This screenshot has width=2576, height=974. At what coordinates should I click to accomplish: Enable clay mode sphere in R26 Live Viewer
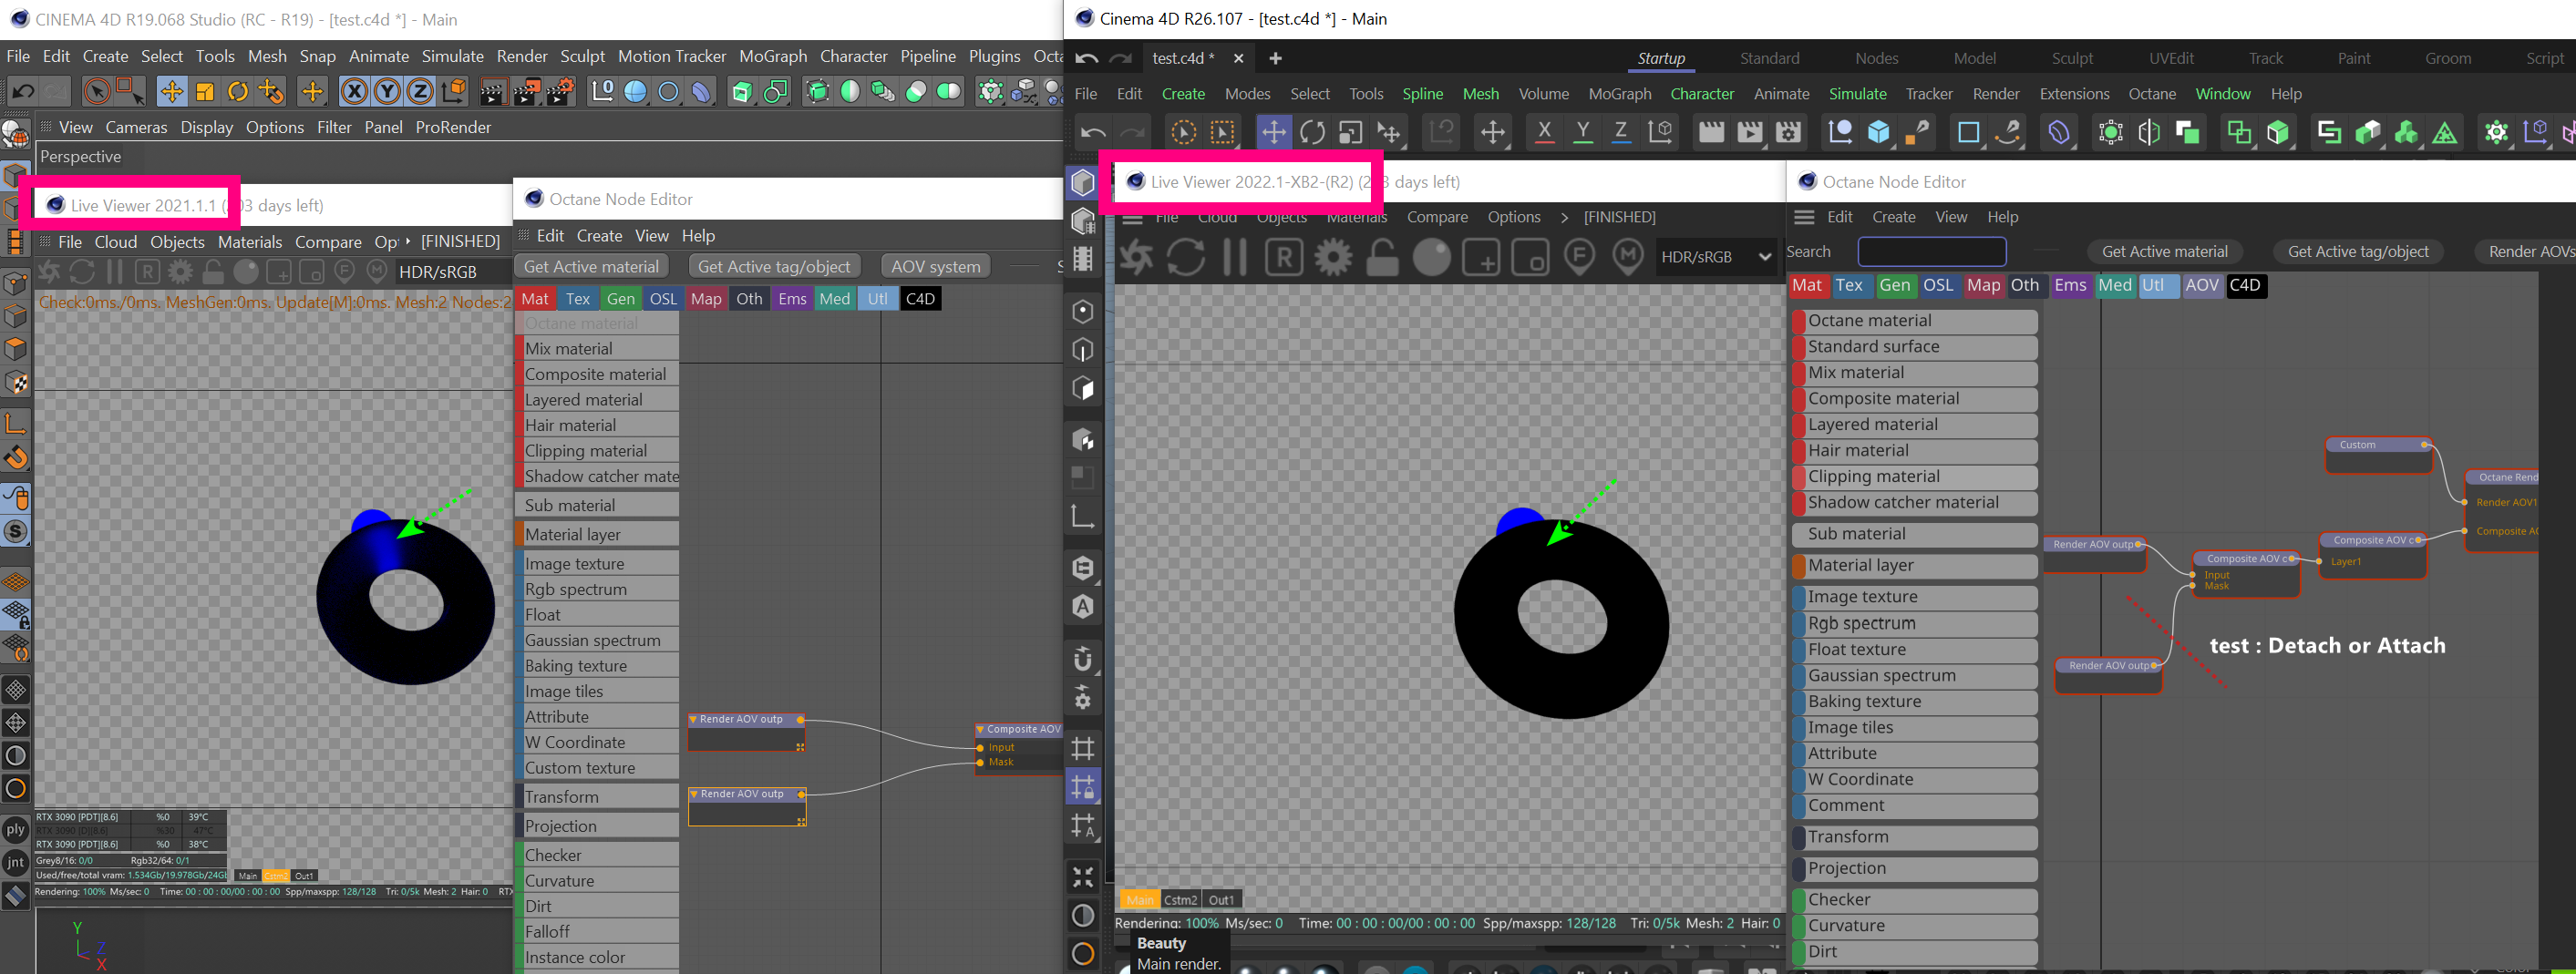(x=1431, y=257)
